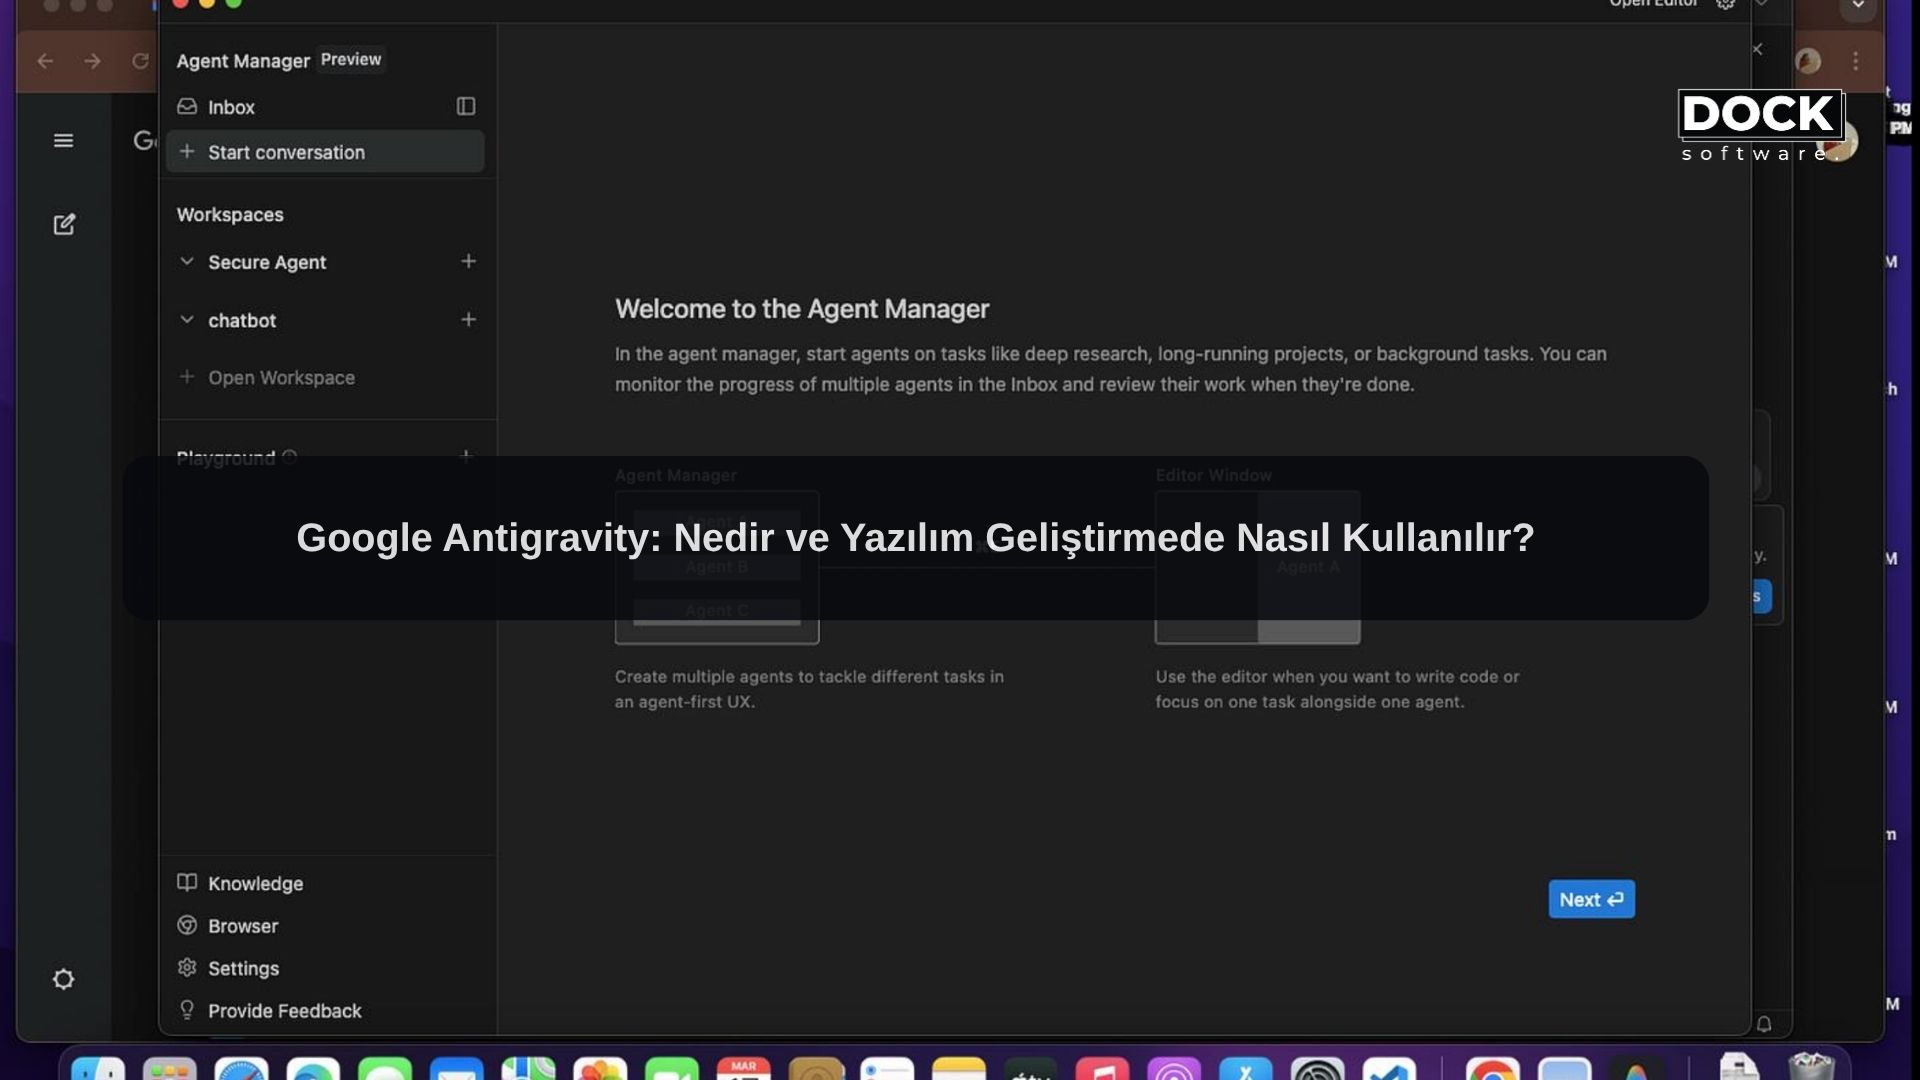Go forward in the background browser window
Image resolution: width=1920 pixels, height=1080 pixels.
pos(92,61)
